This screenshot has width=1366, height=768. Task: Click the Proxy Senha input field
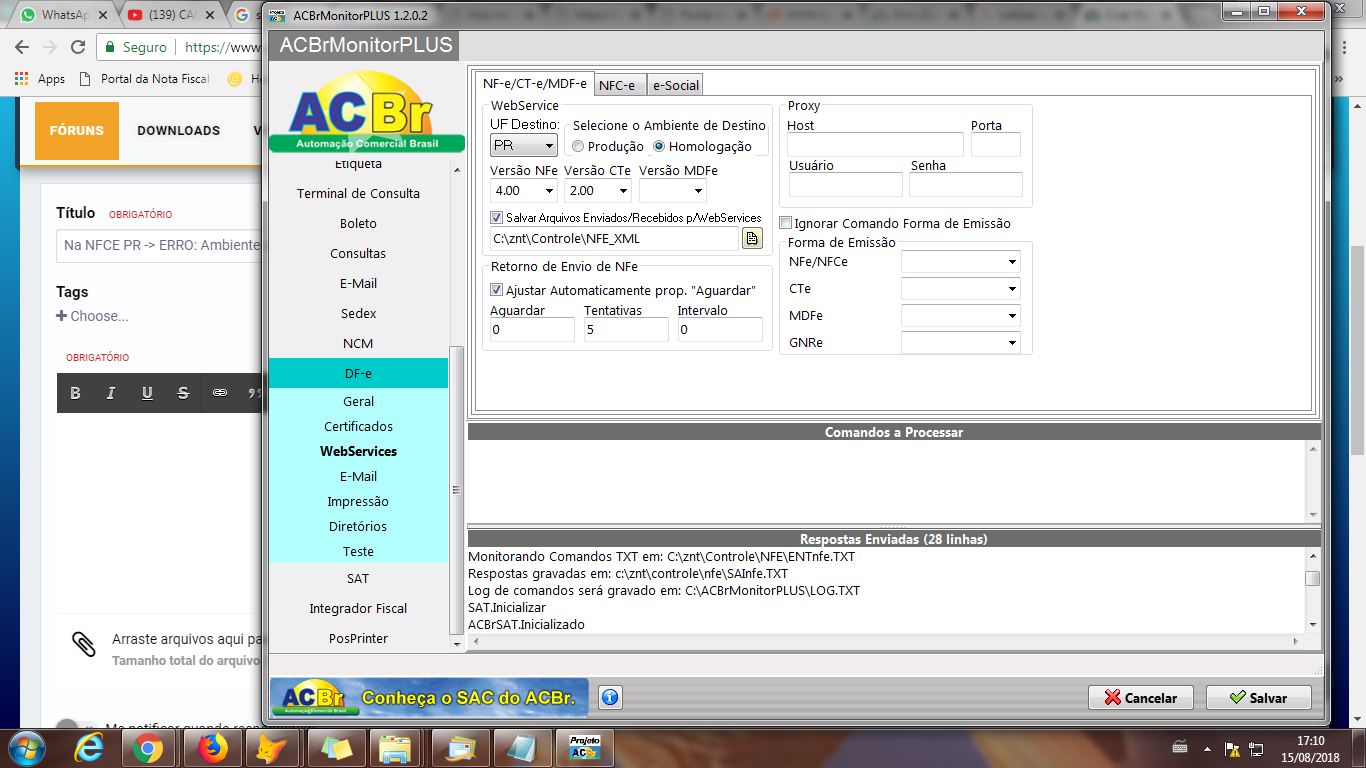point(966,185)
